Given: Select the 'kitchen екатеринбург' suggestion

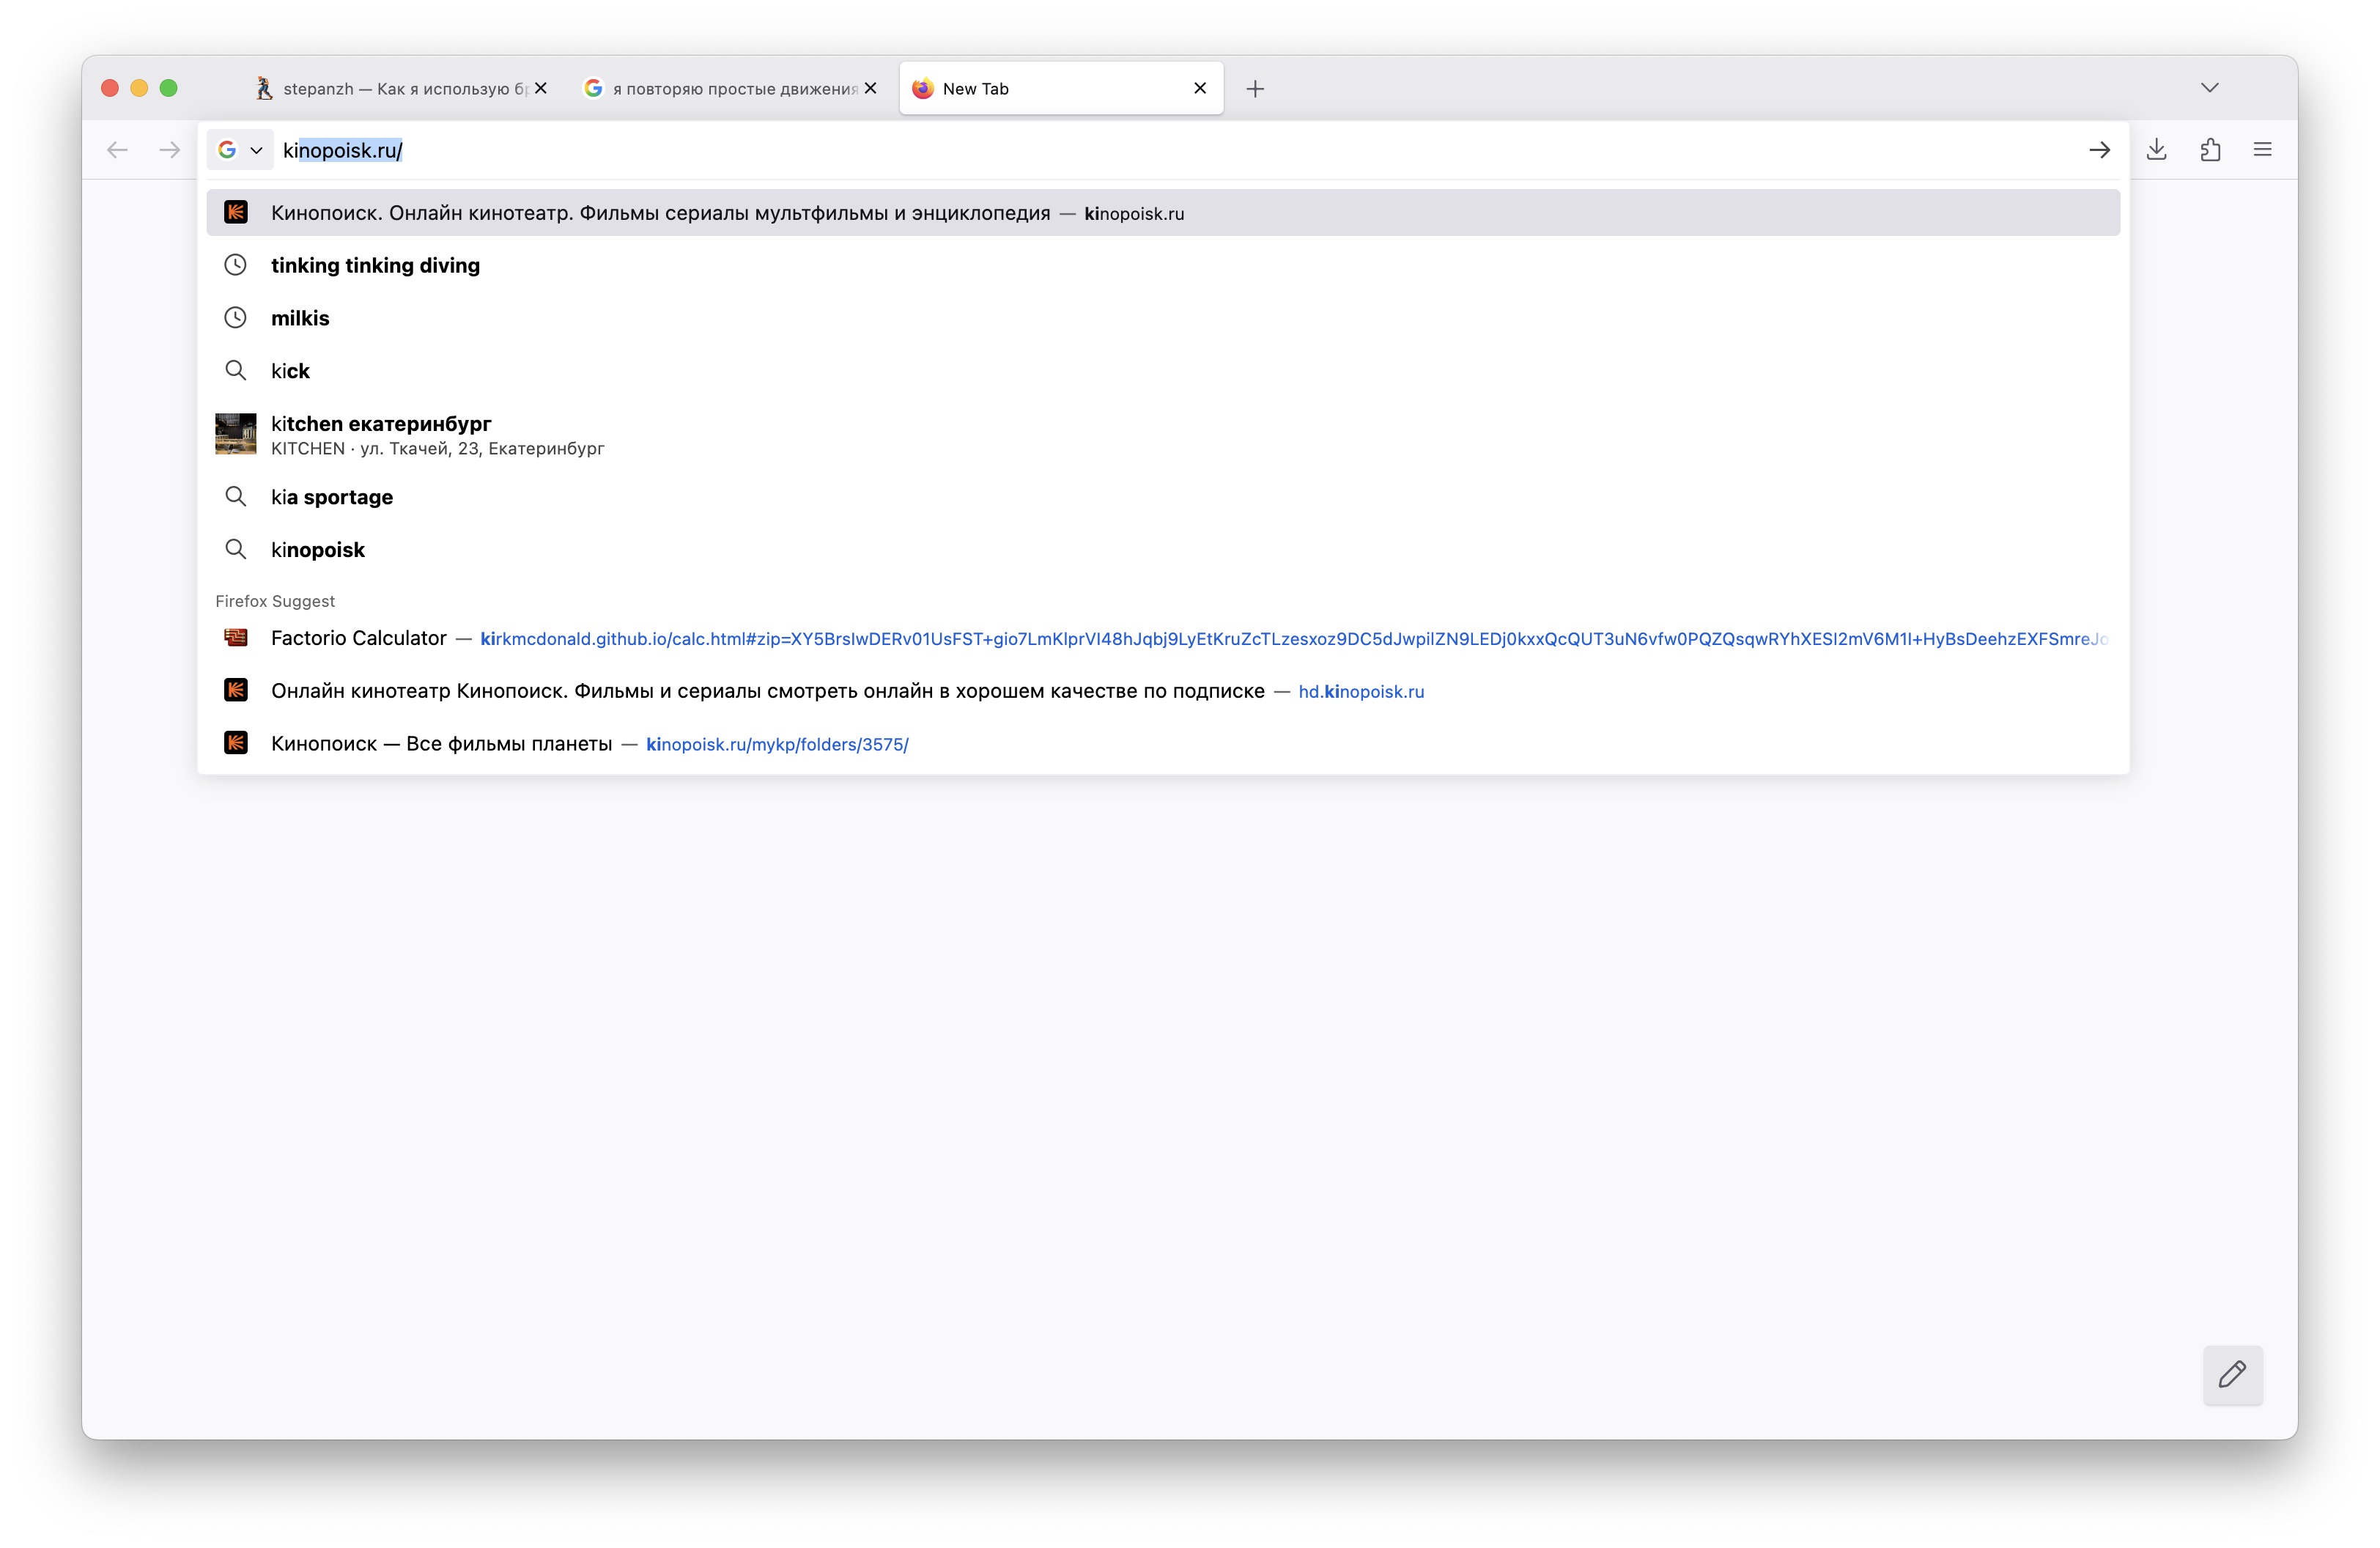Looking at the screenshot, I should coord(1163,434).
